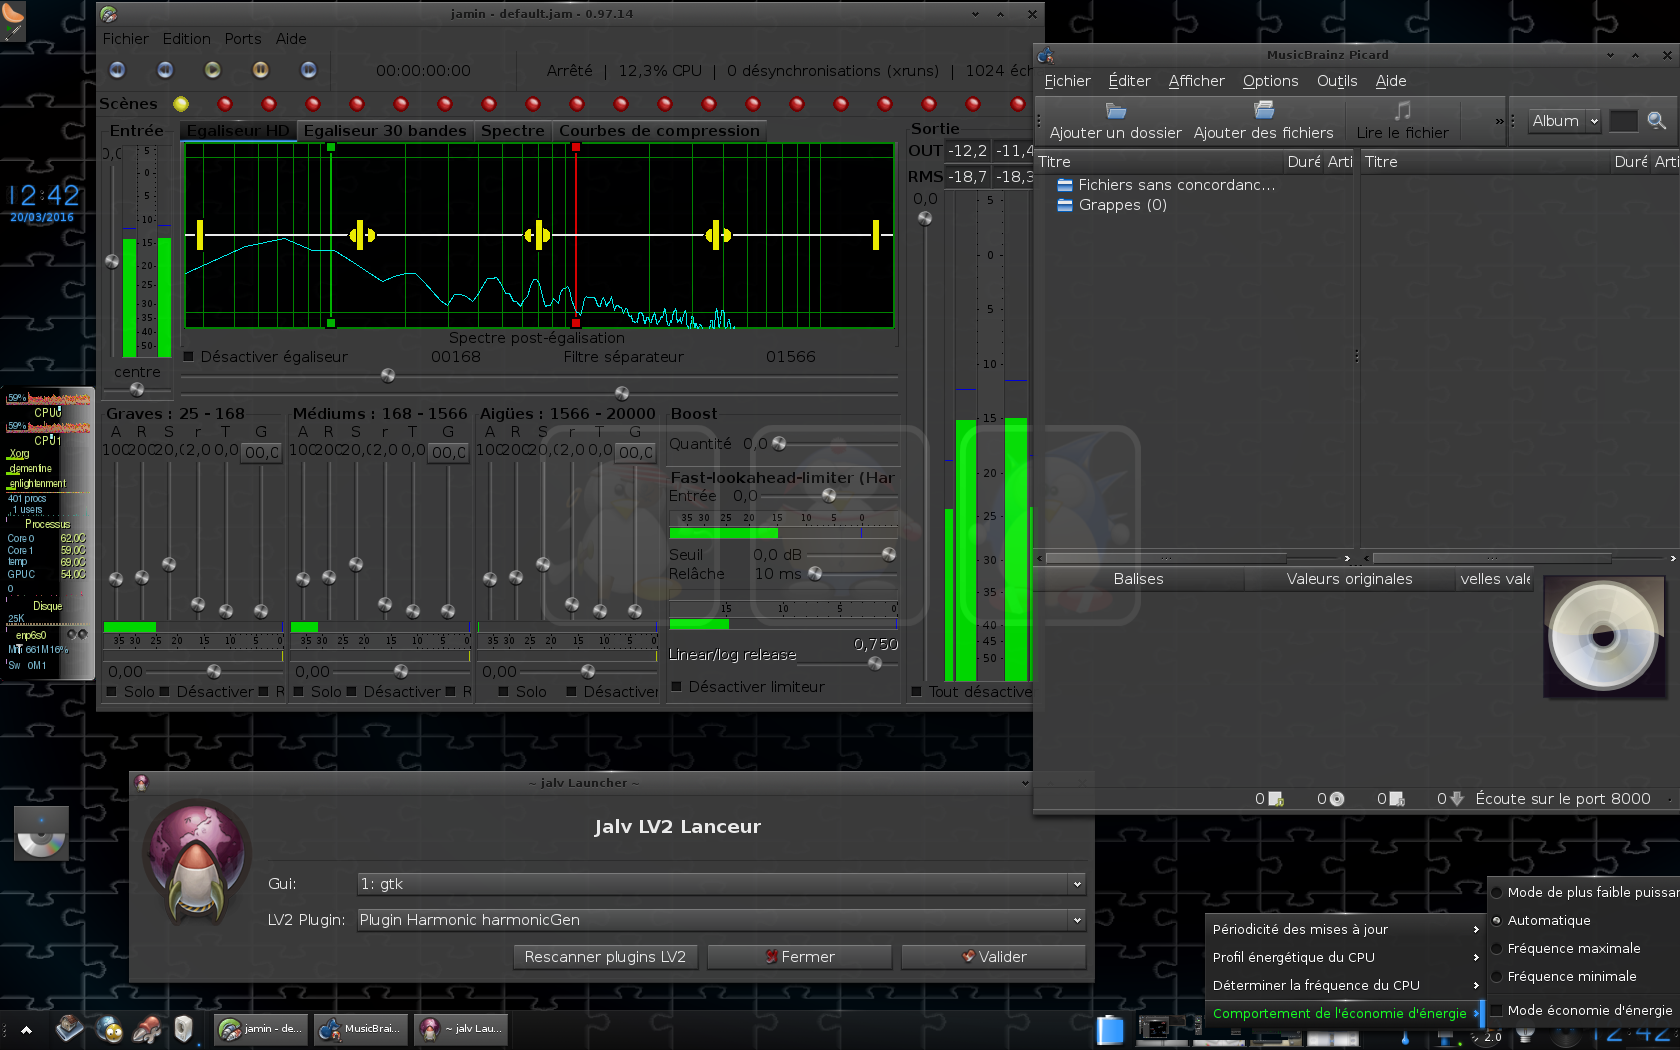This screenshot has width=1680, height=1050.
Task: Open the Gui dropdown showing 1: gtk
Action: [x=720, y=884]
